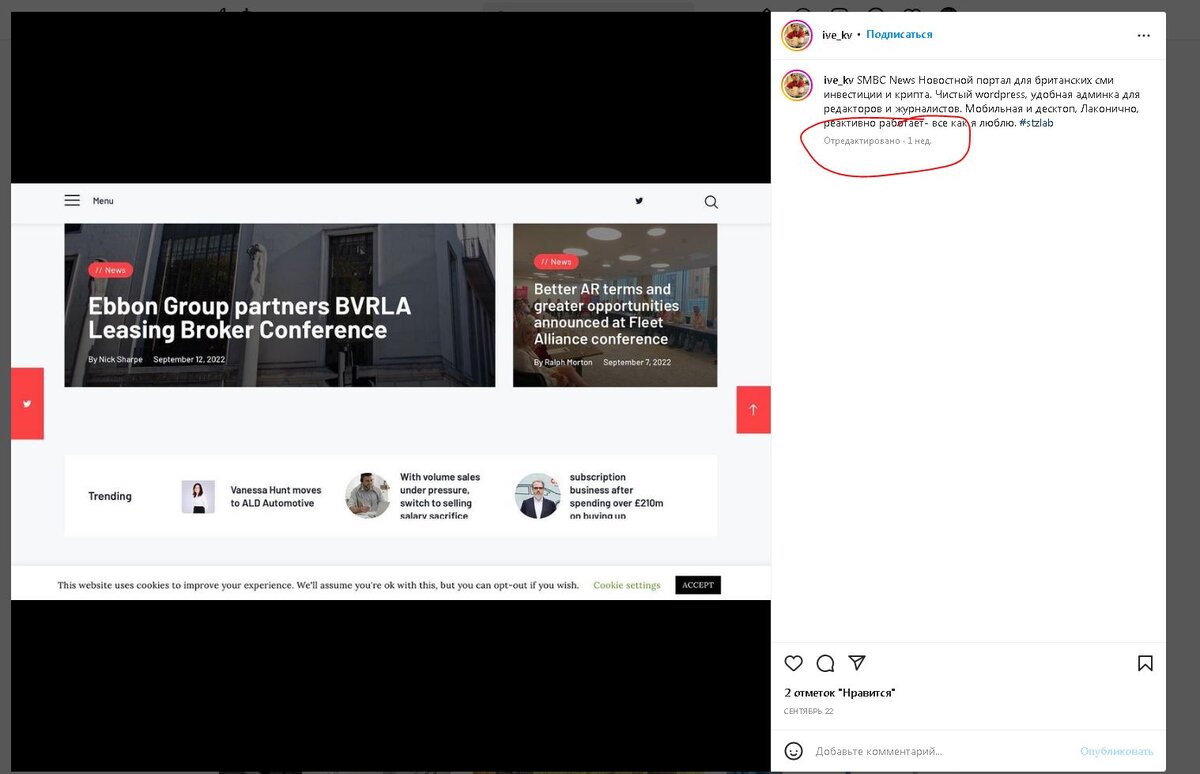Click thumbnail of subscription business article
Image resolution: width=1200 pixels, height=774 pixels.
538,496
